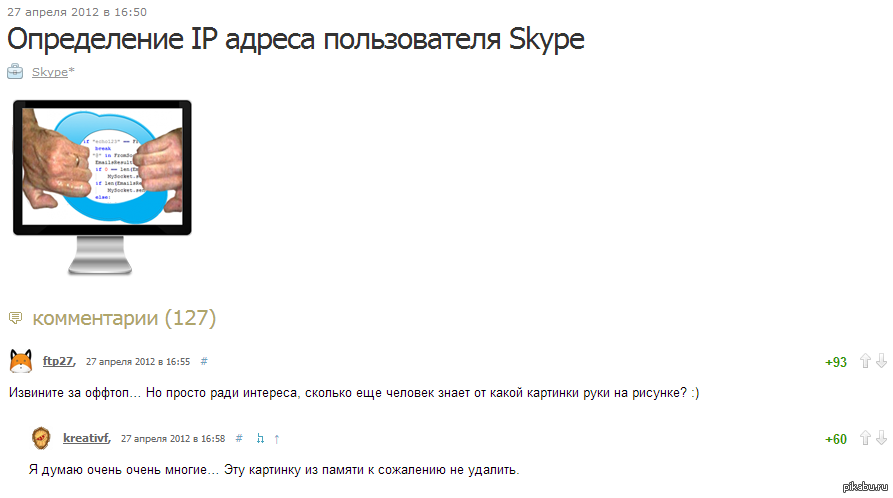Click the permalink hash of ftp27's comment
The height and width of the screenshot is (498, 893).
[x=204, y=361]
